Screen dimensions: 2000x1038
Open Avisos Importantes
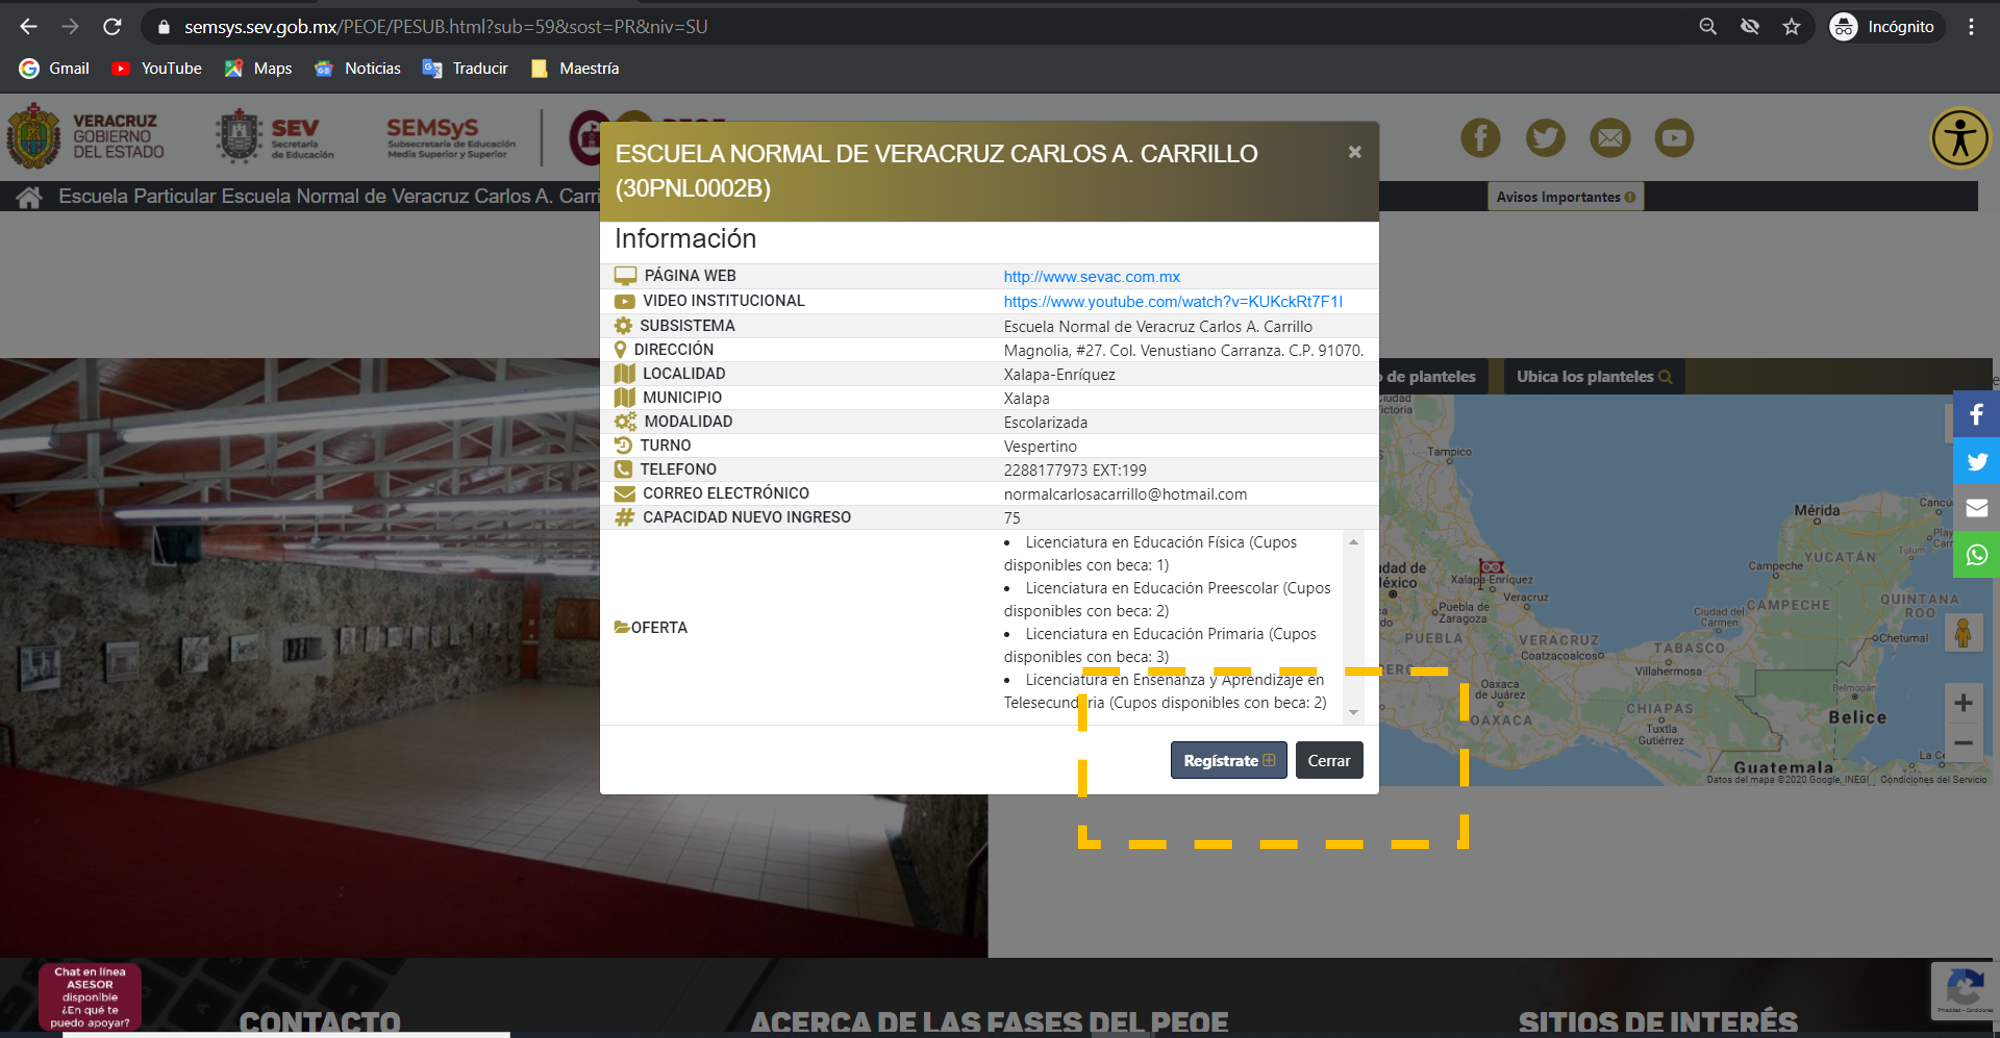coord(1566,197)
